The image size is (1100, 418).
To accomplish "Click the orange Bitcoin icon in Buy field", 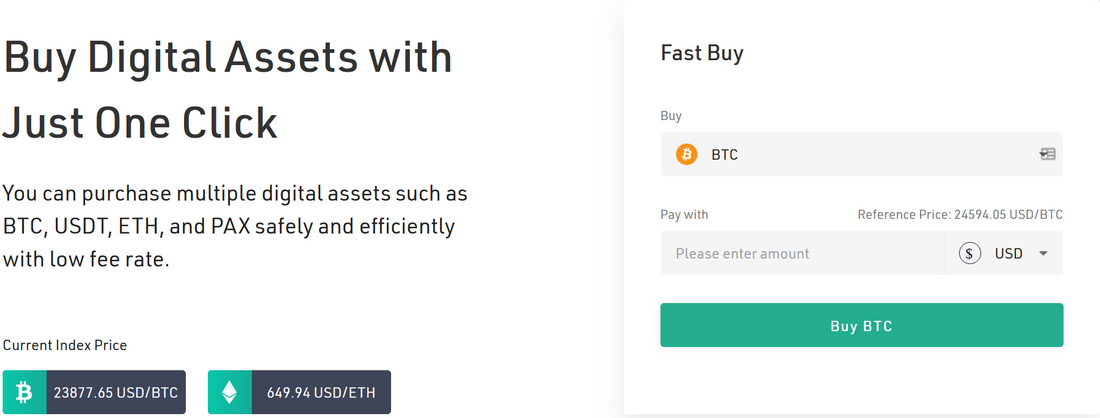I will pyautogui.click(x=686, y=154).
